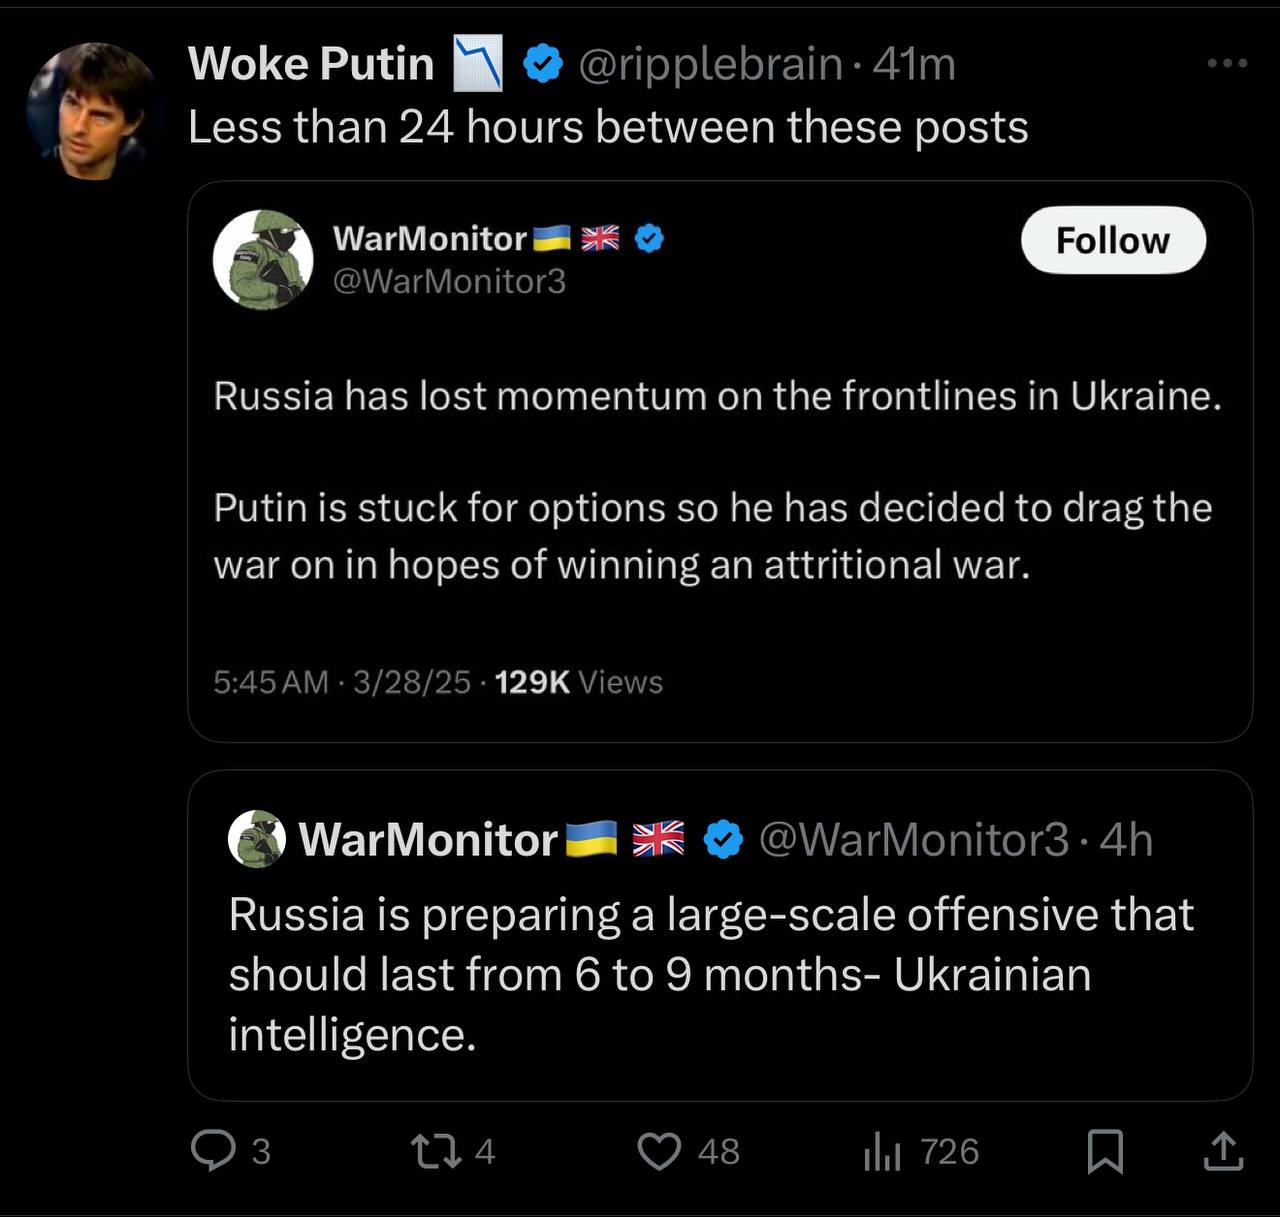Repost using the retweet arrows icon
This screenshot has width=1280, height=1217.
point(437,1150)
